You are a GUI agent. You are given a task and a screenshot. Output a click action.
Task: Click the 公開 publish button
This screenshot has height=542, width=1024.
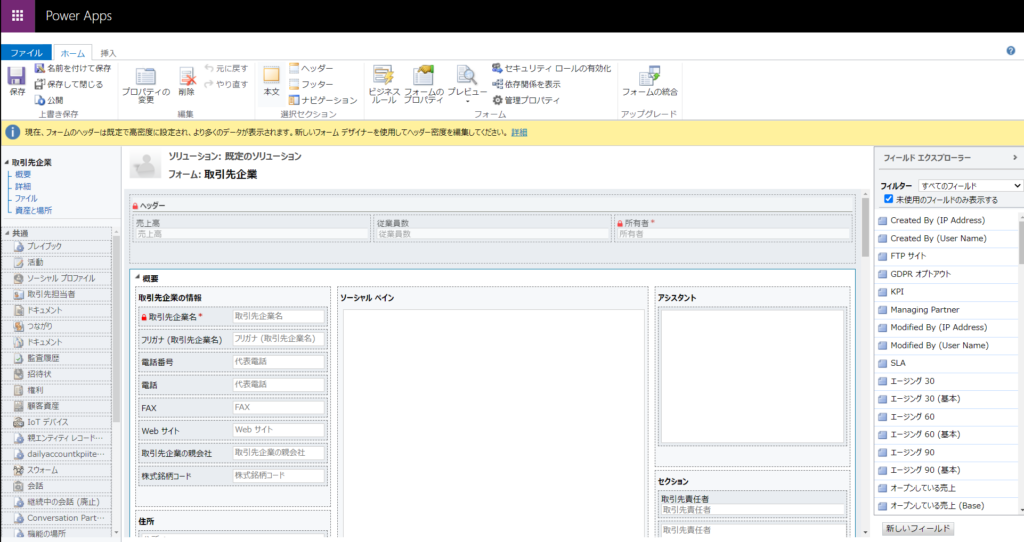coord(49,100)
